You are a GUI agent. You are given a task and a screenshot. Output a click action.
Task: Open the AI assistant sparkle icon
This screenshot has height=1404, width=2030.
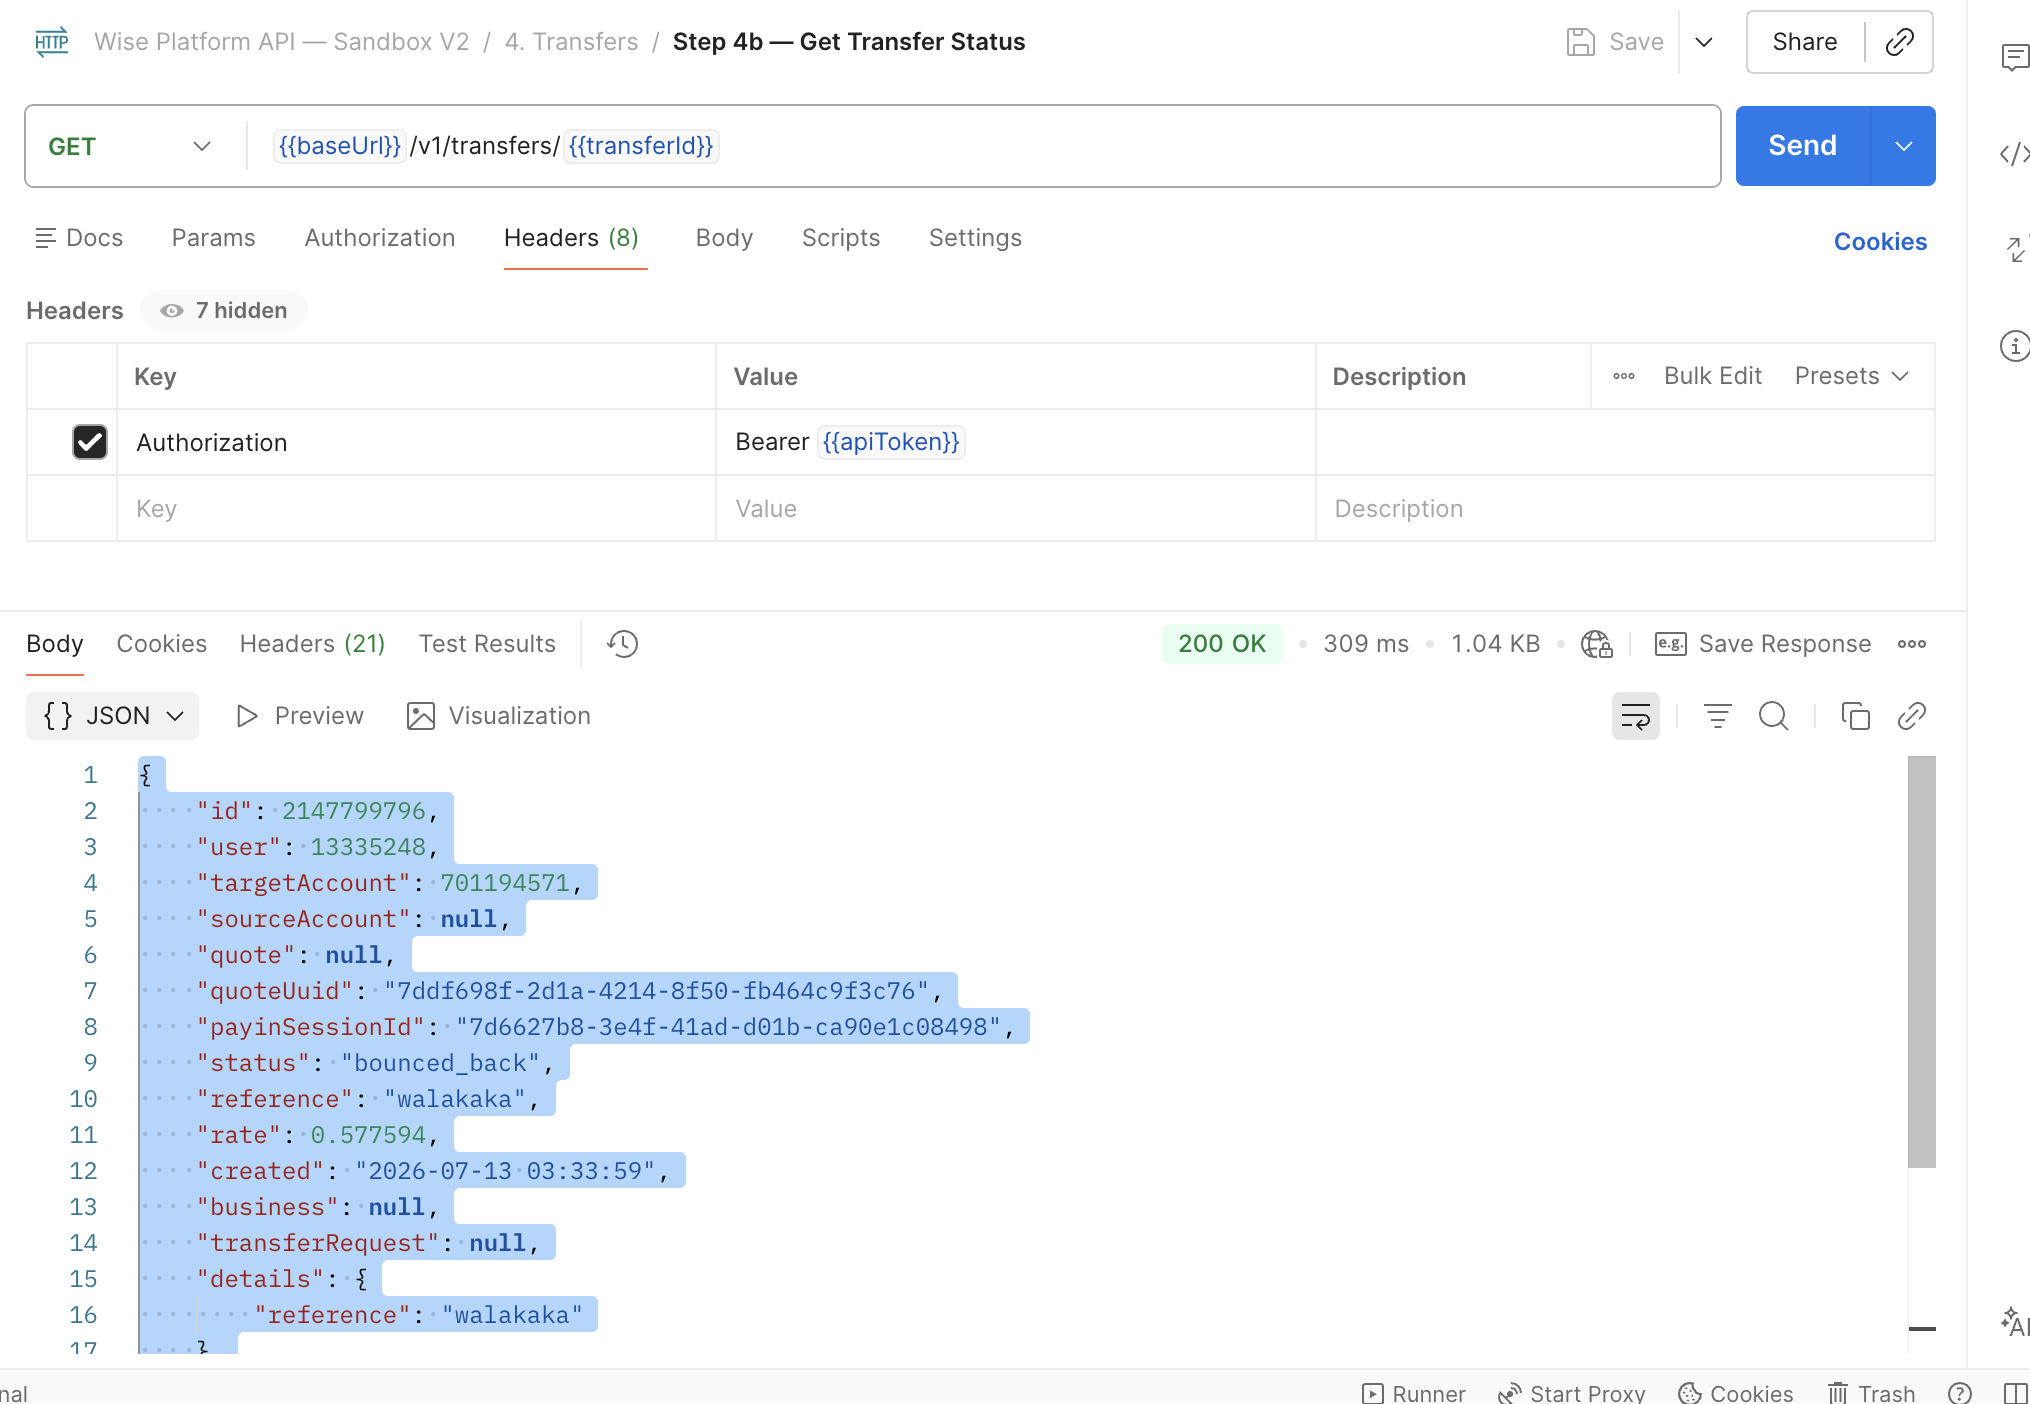click(2015, 1322)
